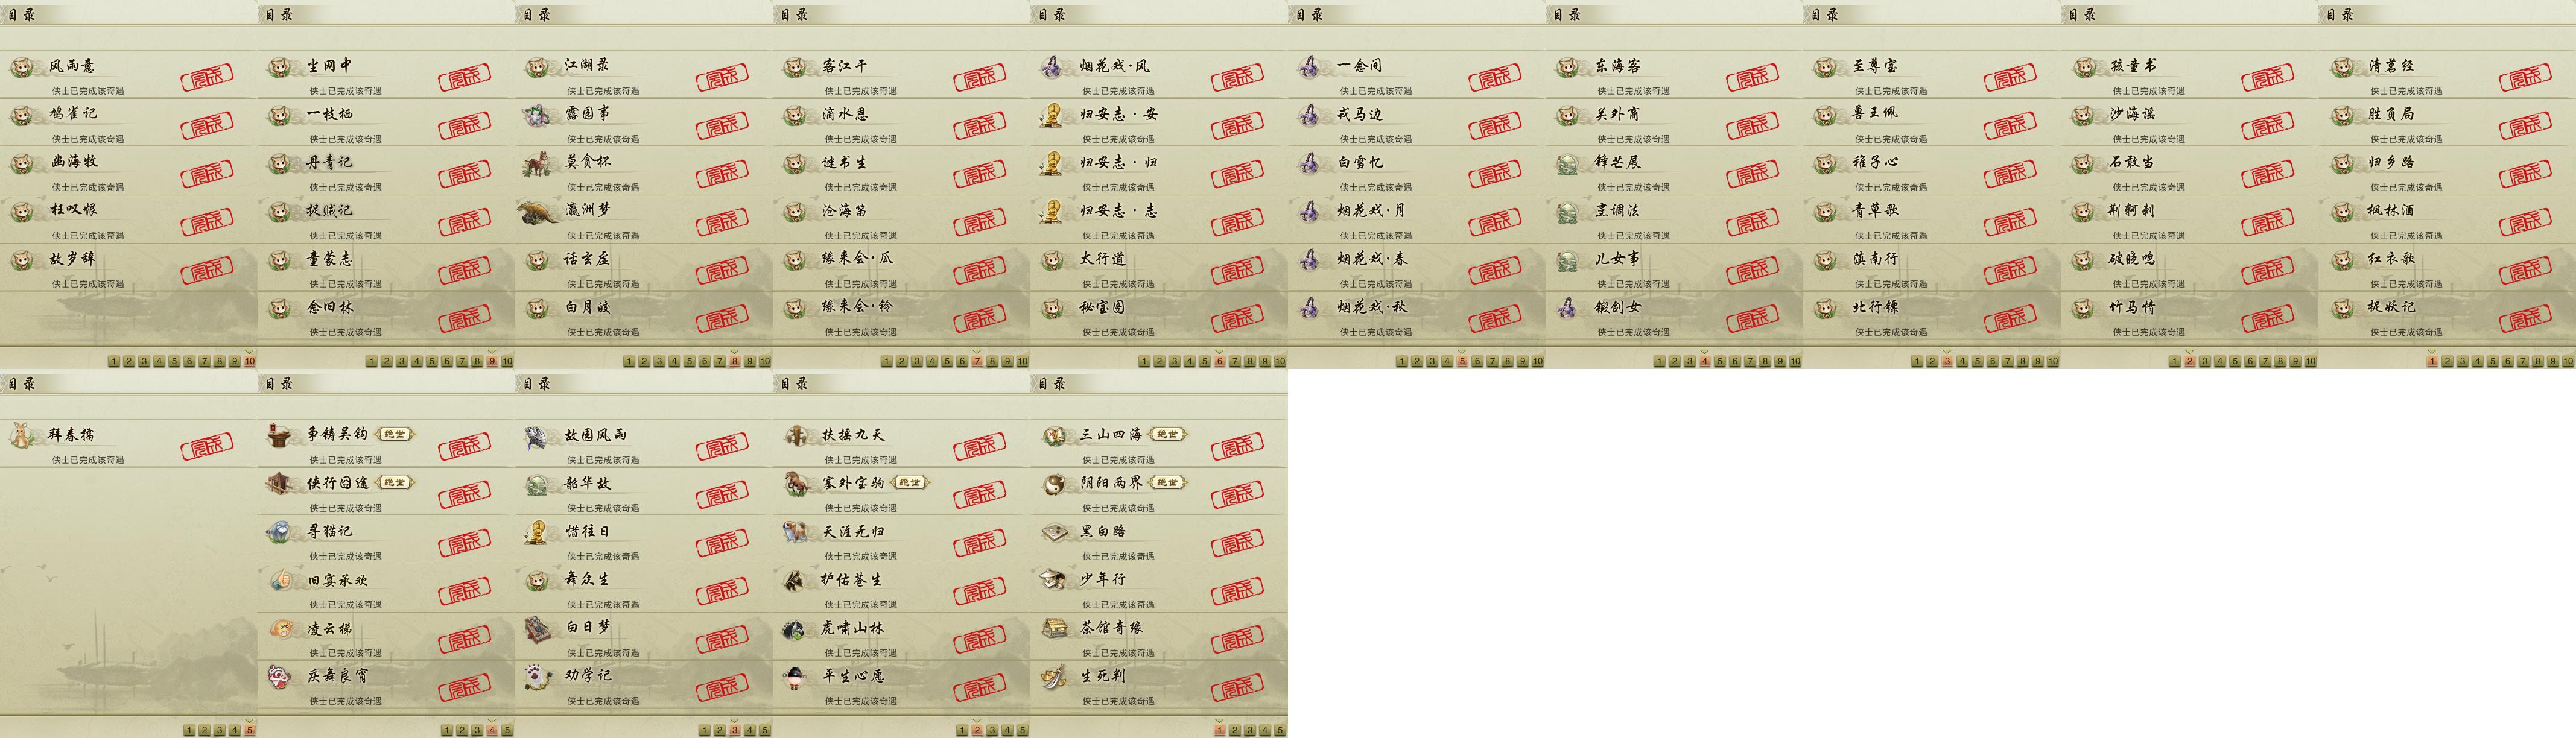Image resolution: width=2576 pixels, height=738 pixels.
Task: Open the 寻猫记 adventure entry
Action: (x=386, y=539)
